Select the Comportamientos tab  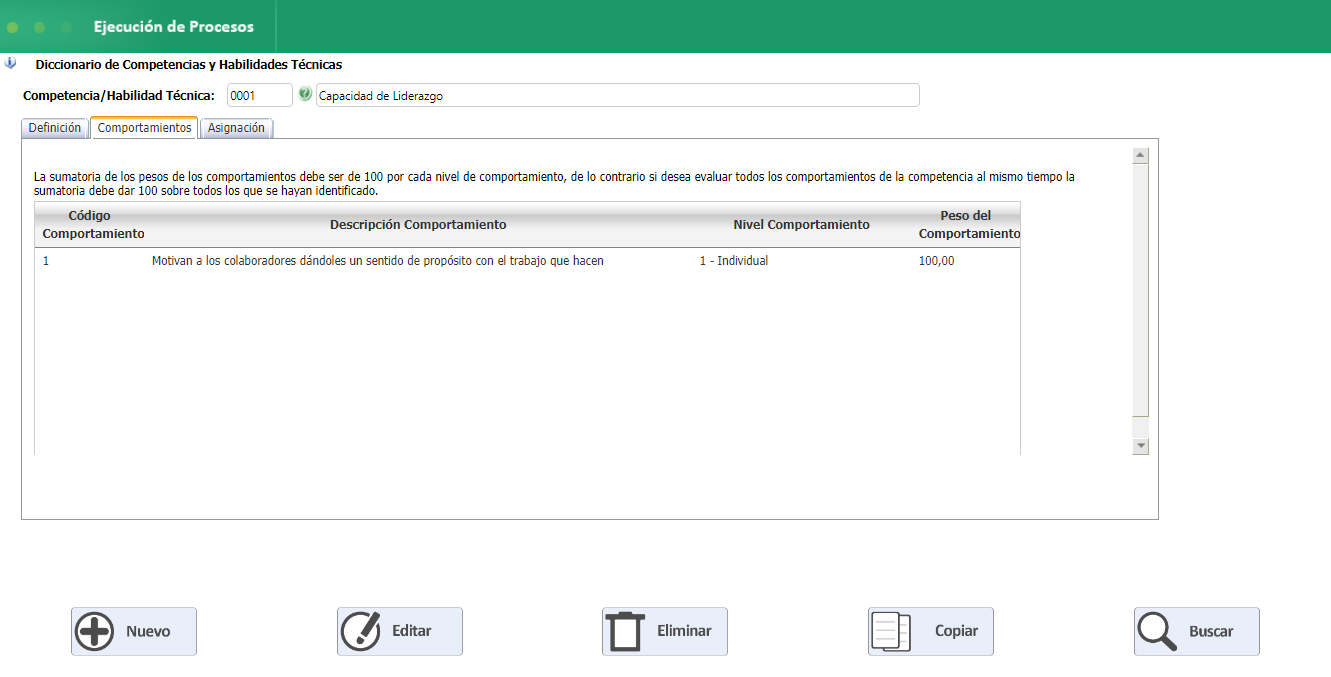(144, 128)
